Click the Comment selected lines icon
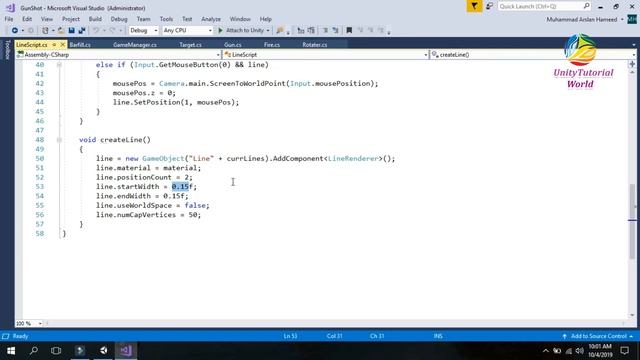This screenshot has width=640, height=360. 301,31
